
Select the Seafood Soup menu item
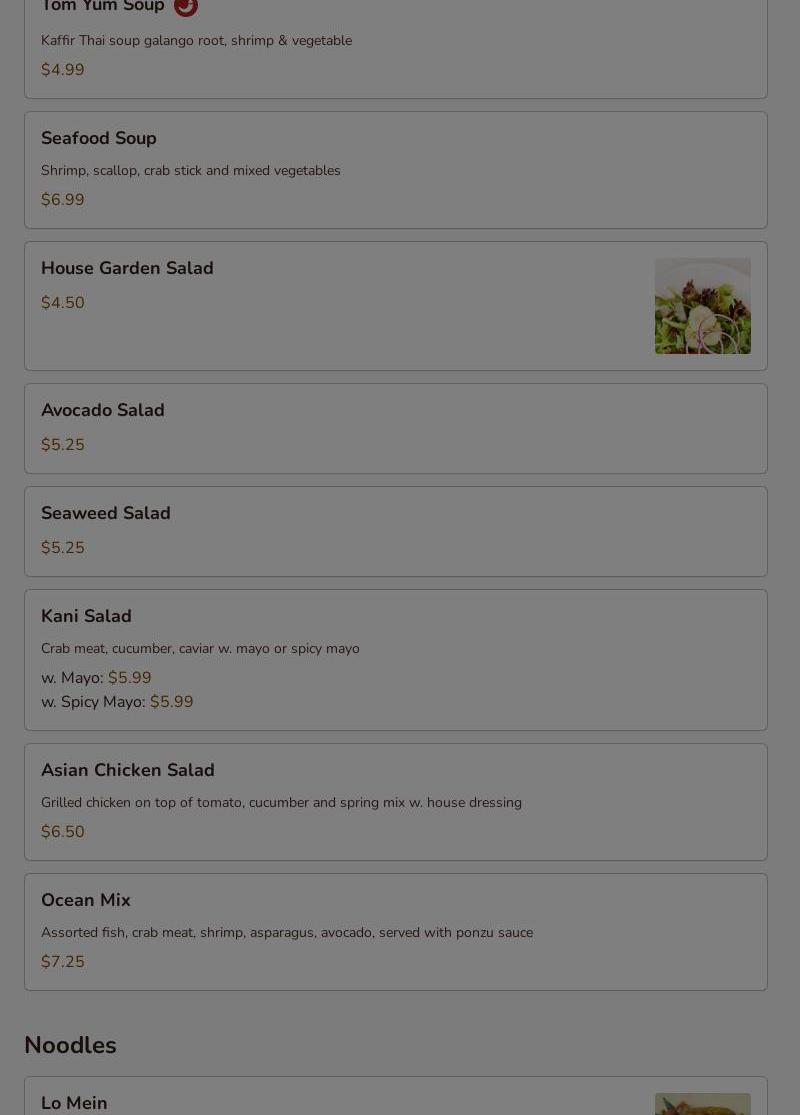396,170
